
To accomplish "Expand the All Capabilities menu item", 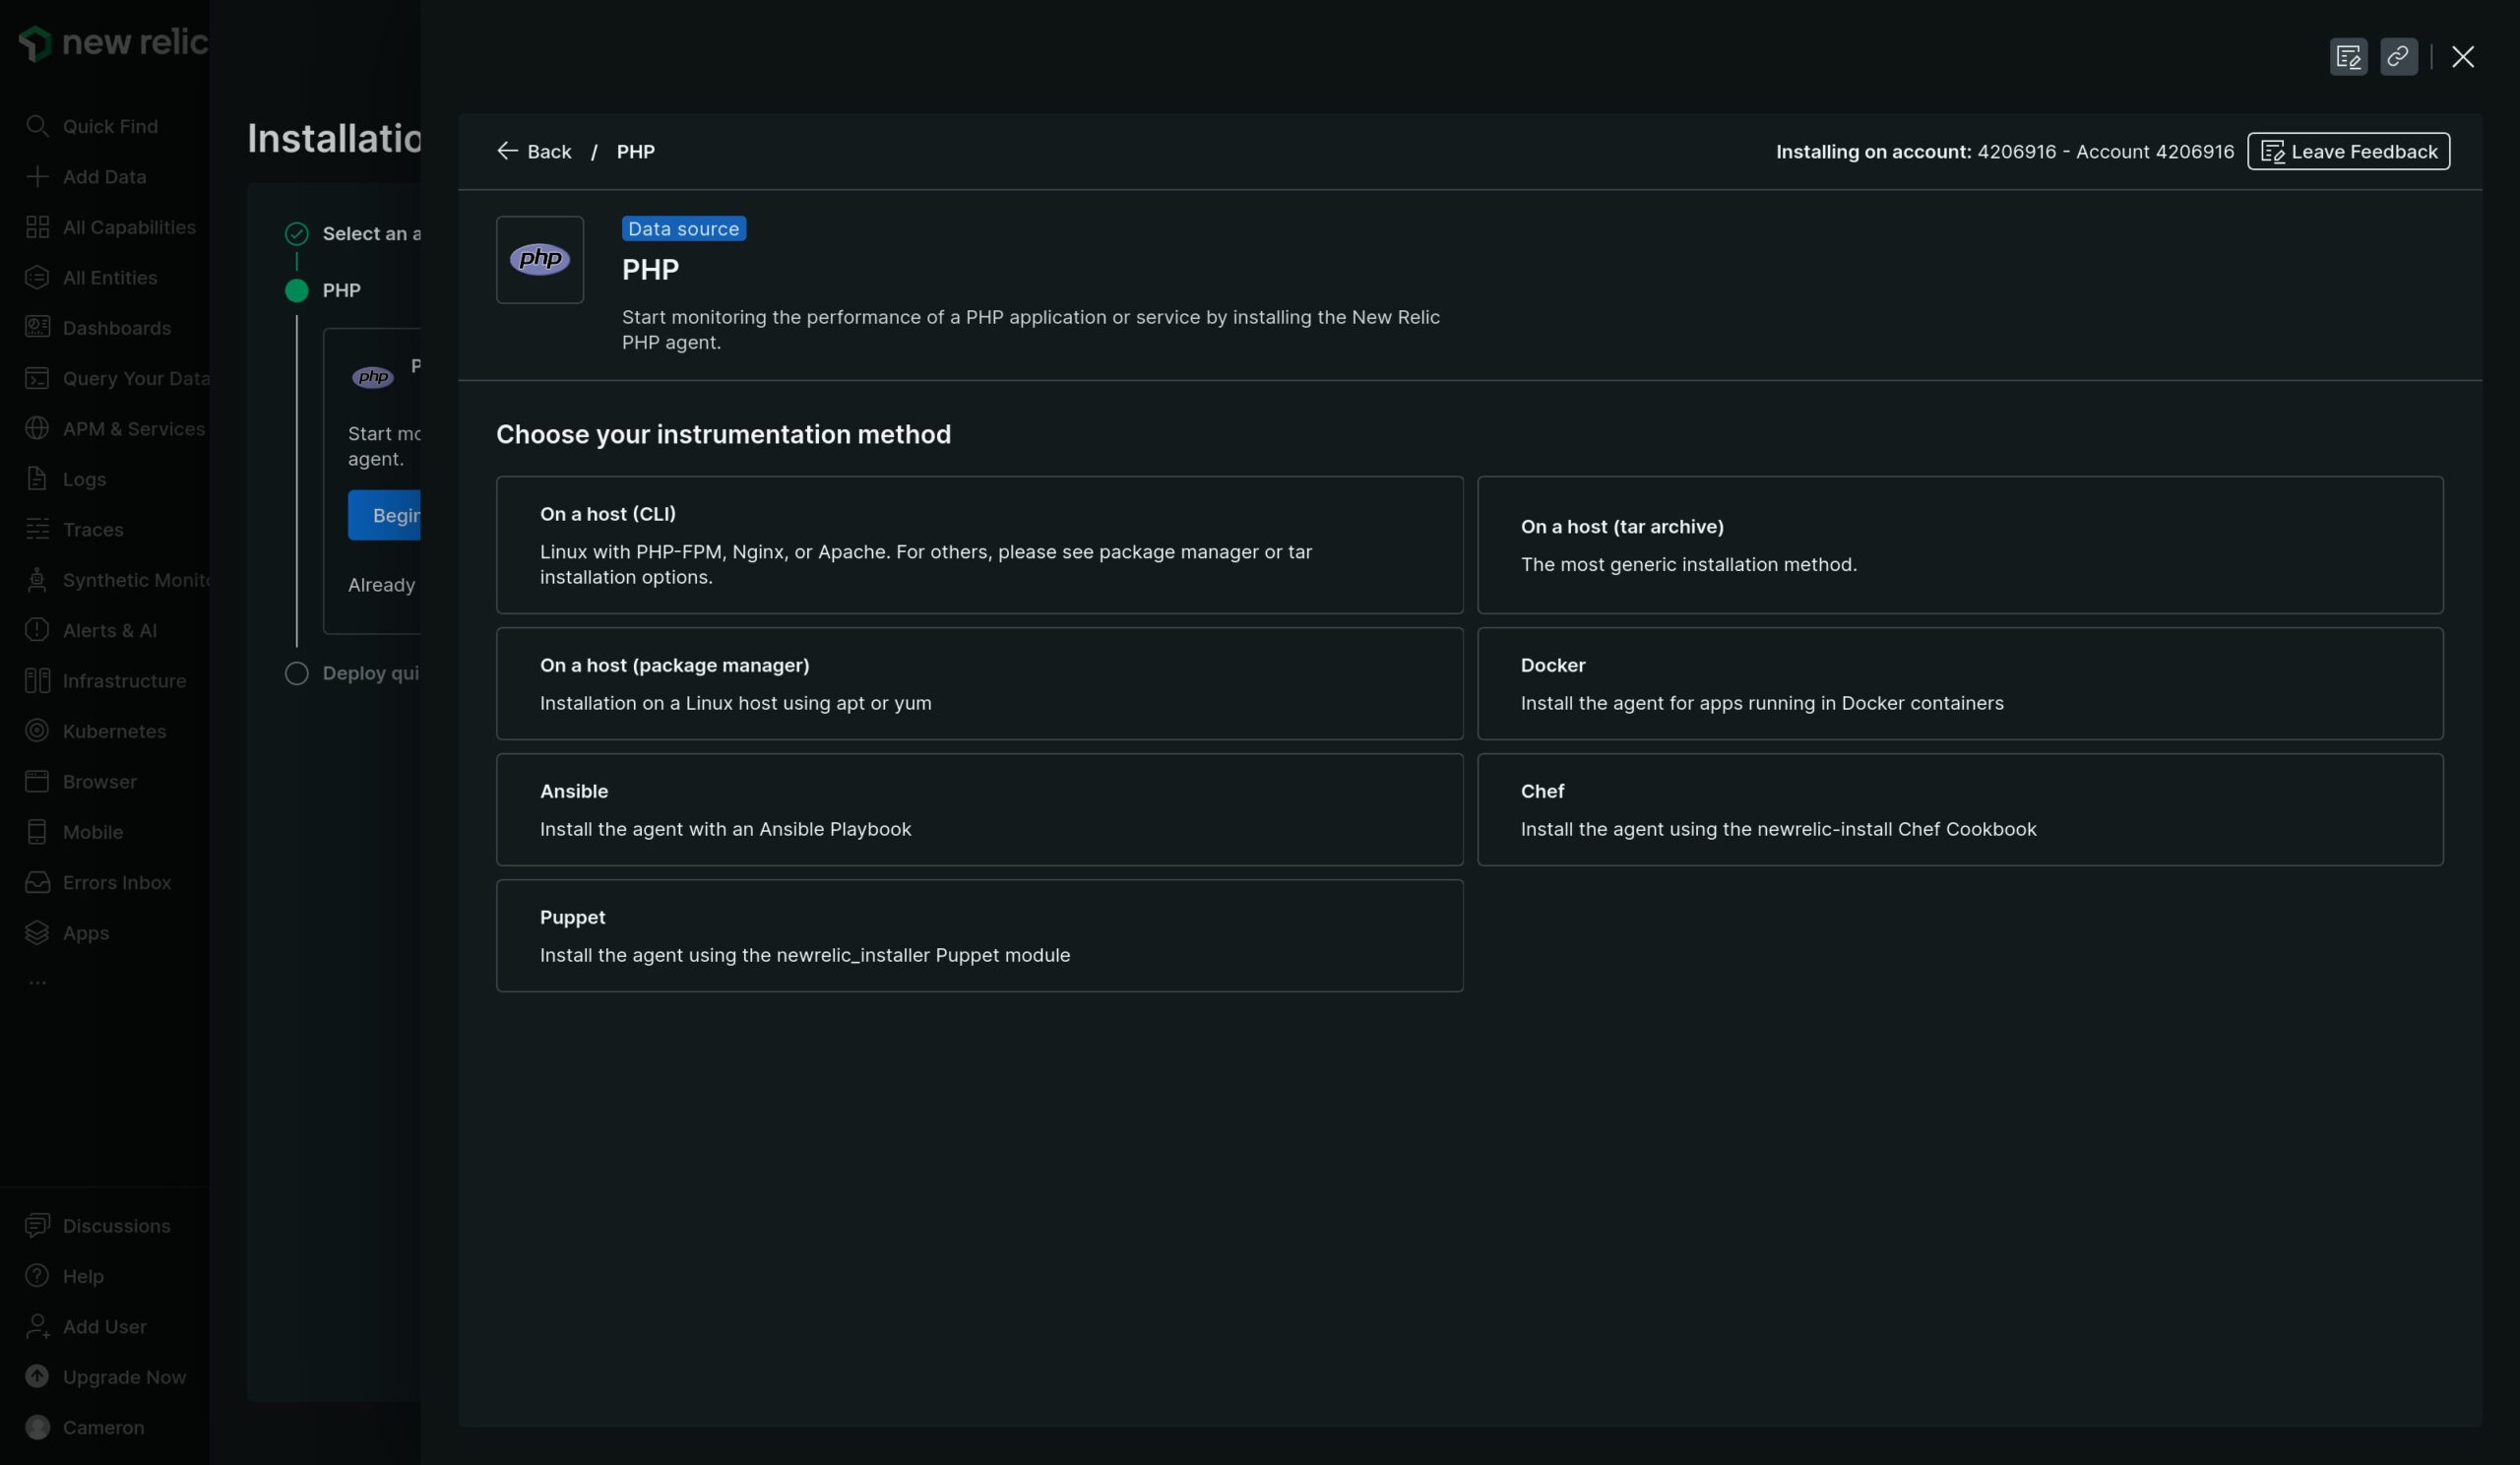I will point(129,226).
